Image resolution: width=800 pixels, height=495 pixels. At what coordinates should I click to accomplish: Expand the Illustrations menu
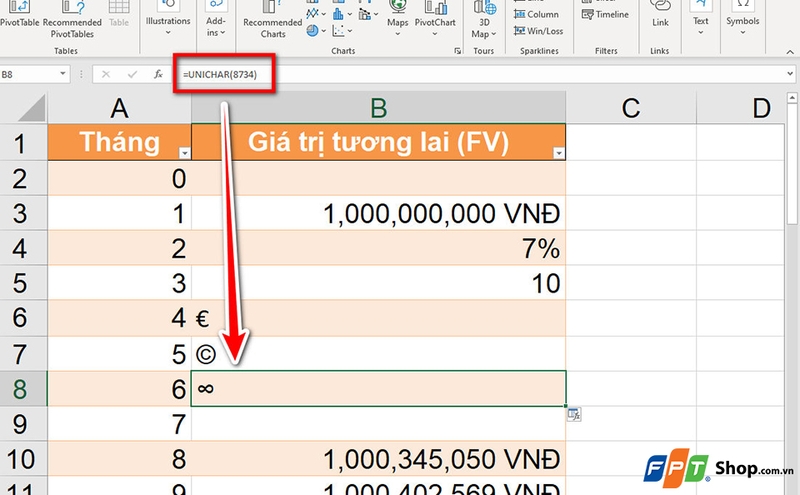[x=168, y=19]
